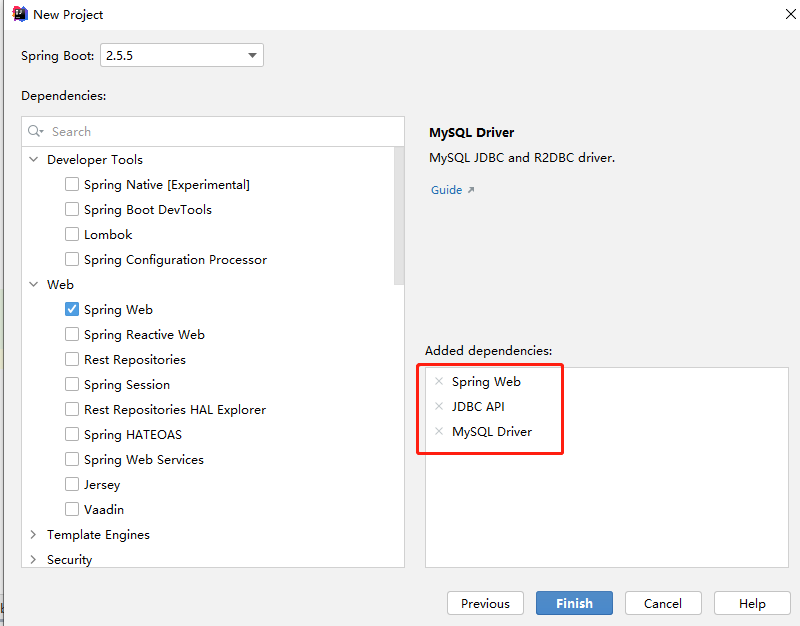Viewport: 800px width, 626px height.
Task: Enable Spring Native [Experimental] checkbox
Action: [x=72, y=184]
